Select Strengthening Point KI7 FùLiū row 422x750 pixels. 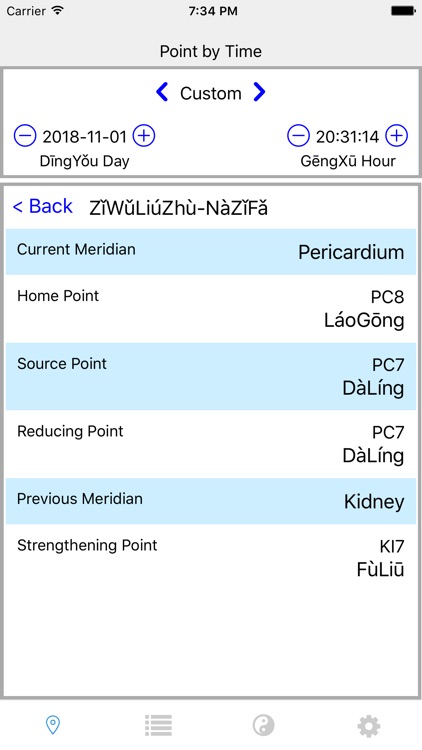pos(211,558)
